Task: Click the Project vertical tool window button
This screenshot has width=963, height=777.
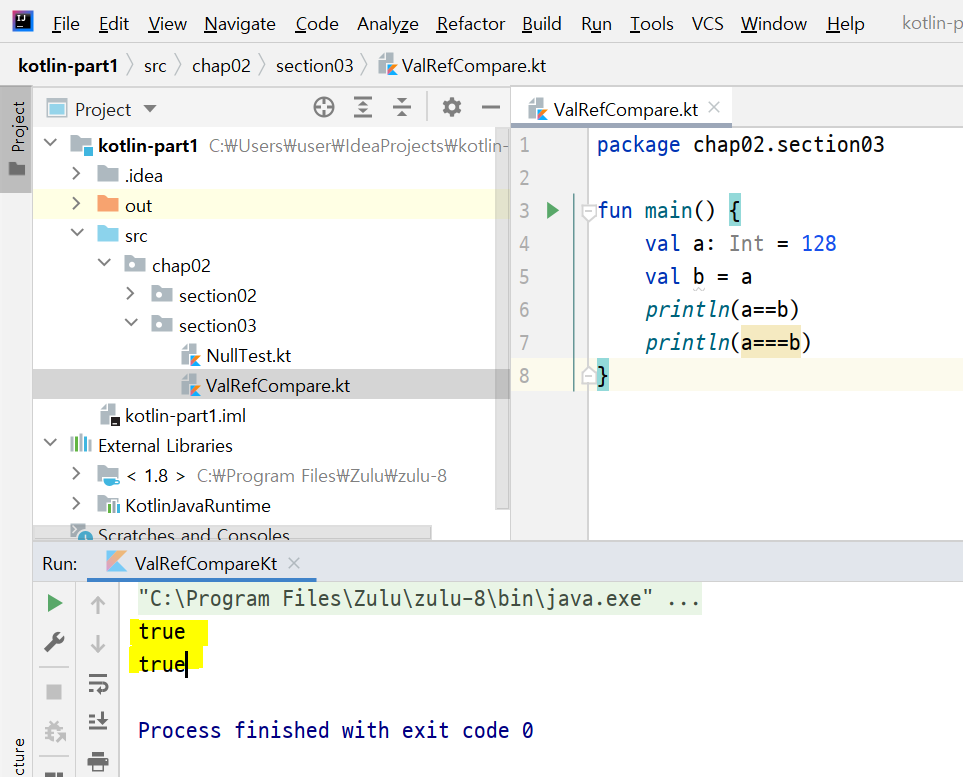Action: click(17, 139)
